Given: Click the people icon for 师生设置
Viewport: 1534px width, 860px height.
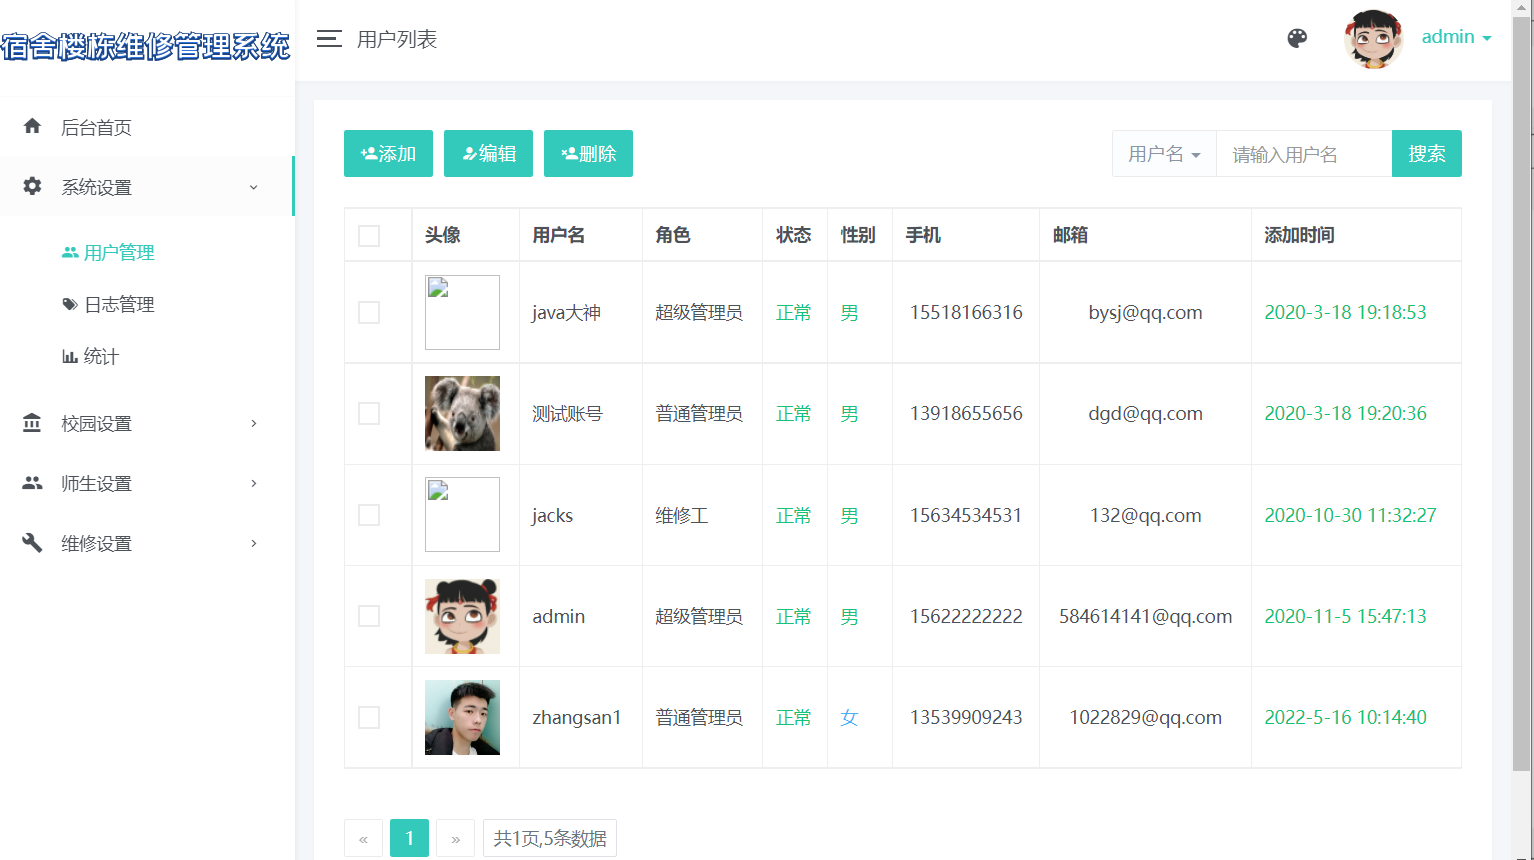Looking at the screenshot, I should pyautogui.click(x=32, y=483).
